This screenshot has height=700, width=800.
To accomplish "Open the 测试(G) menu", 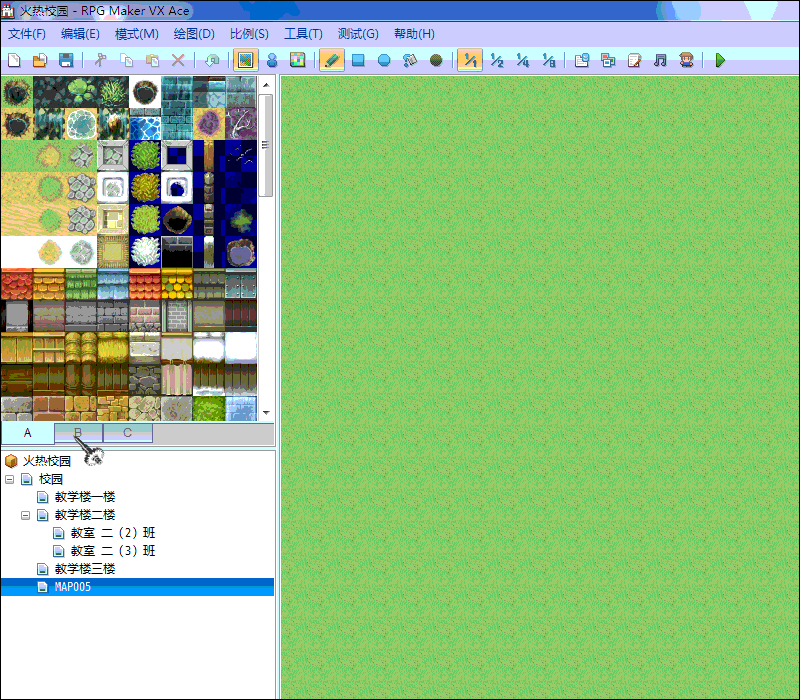I will (x=358, y=34).
